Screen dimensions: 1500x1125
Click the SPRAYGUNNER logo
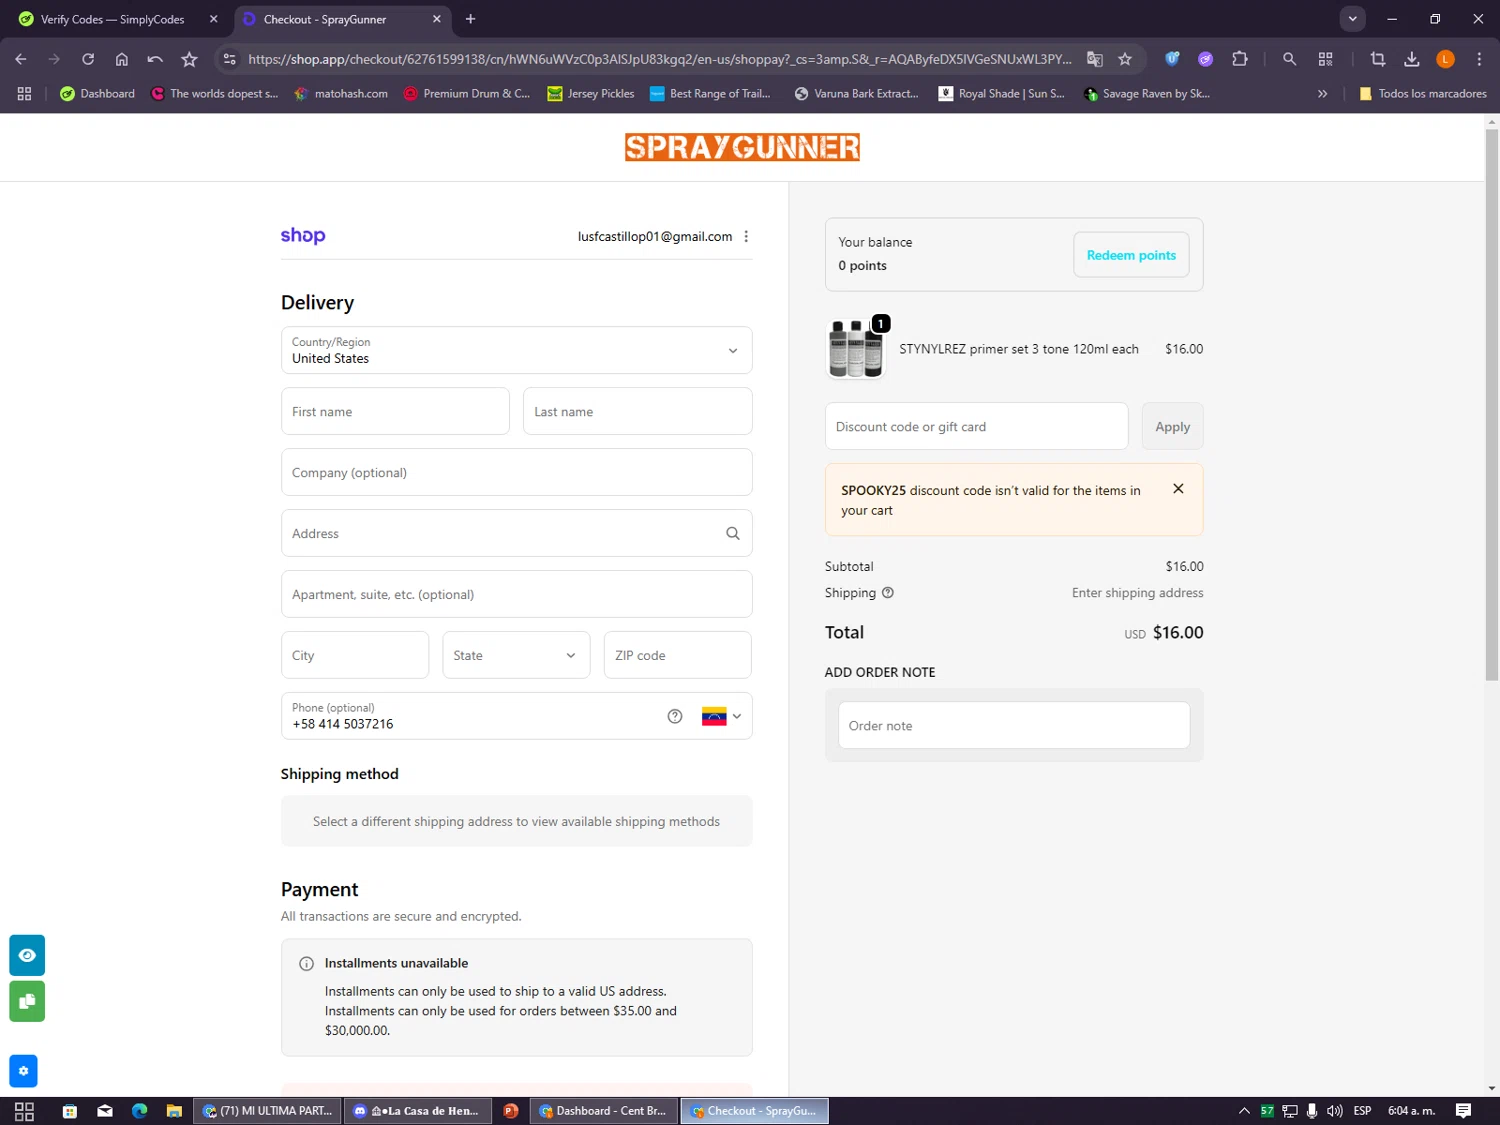pos(742,147)
